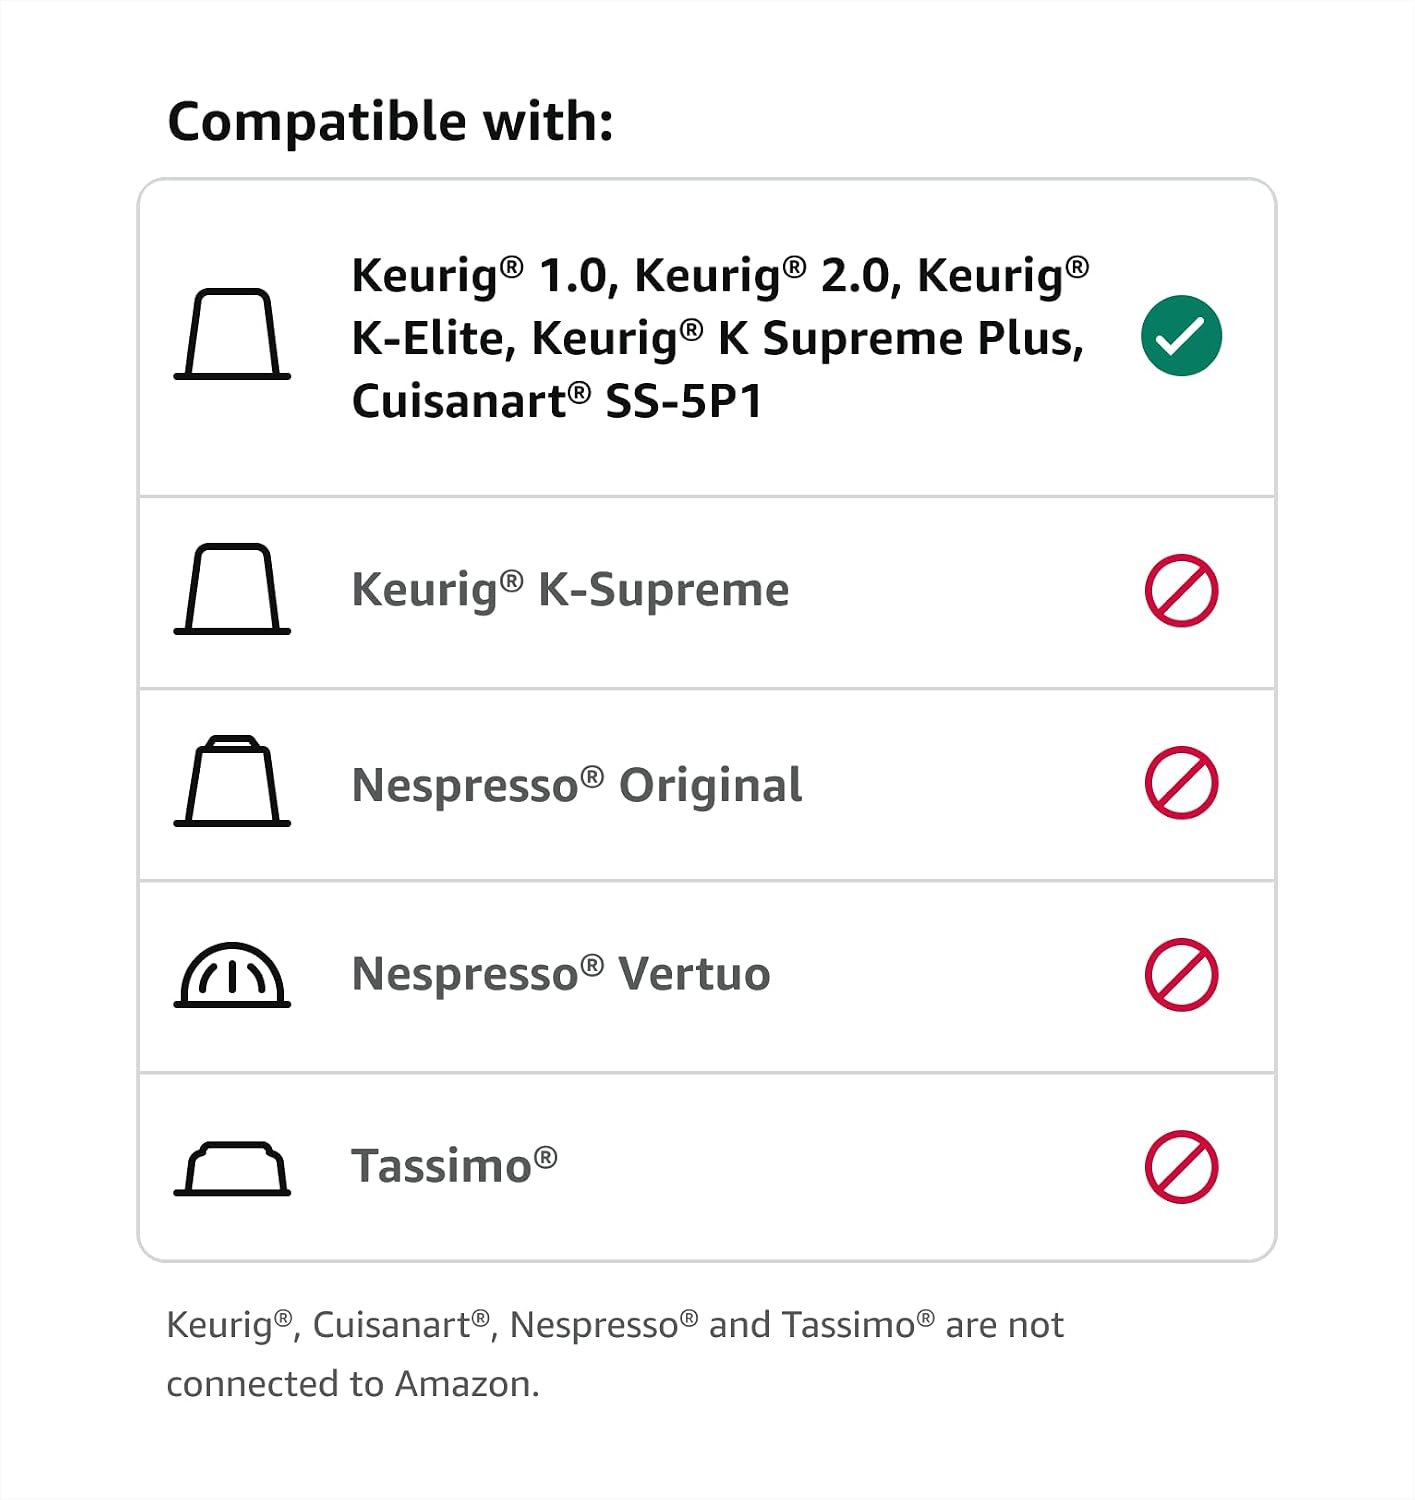
Task: Click the red prohibited icon for Nespresso Vertuo
Action: (1181, 974)
